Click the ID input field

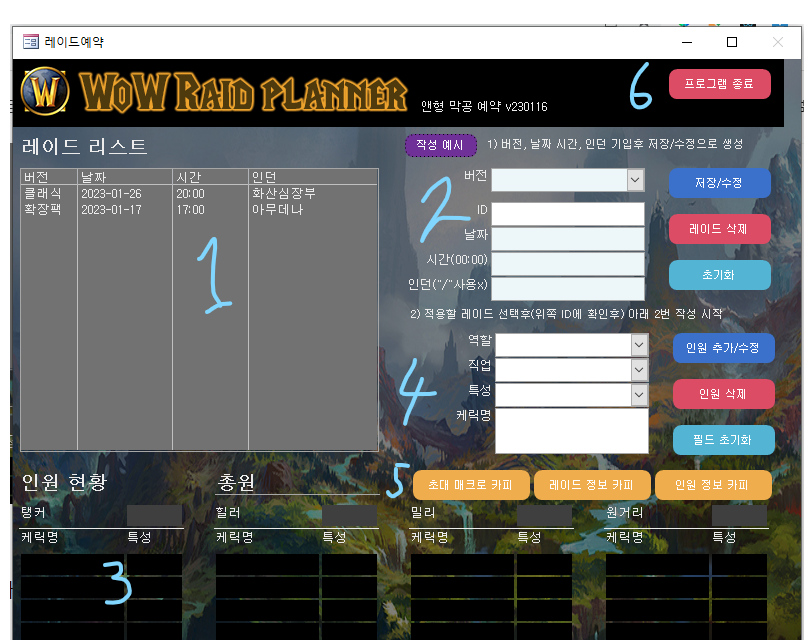click(568, 214)
